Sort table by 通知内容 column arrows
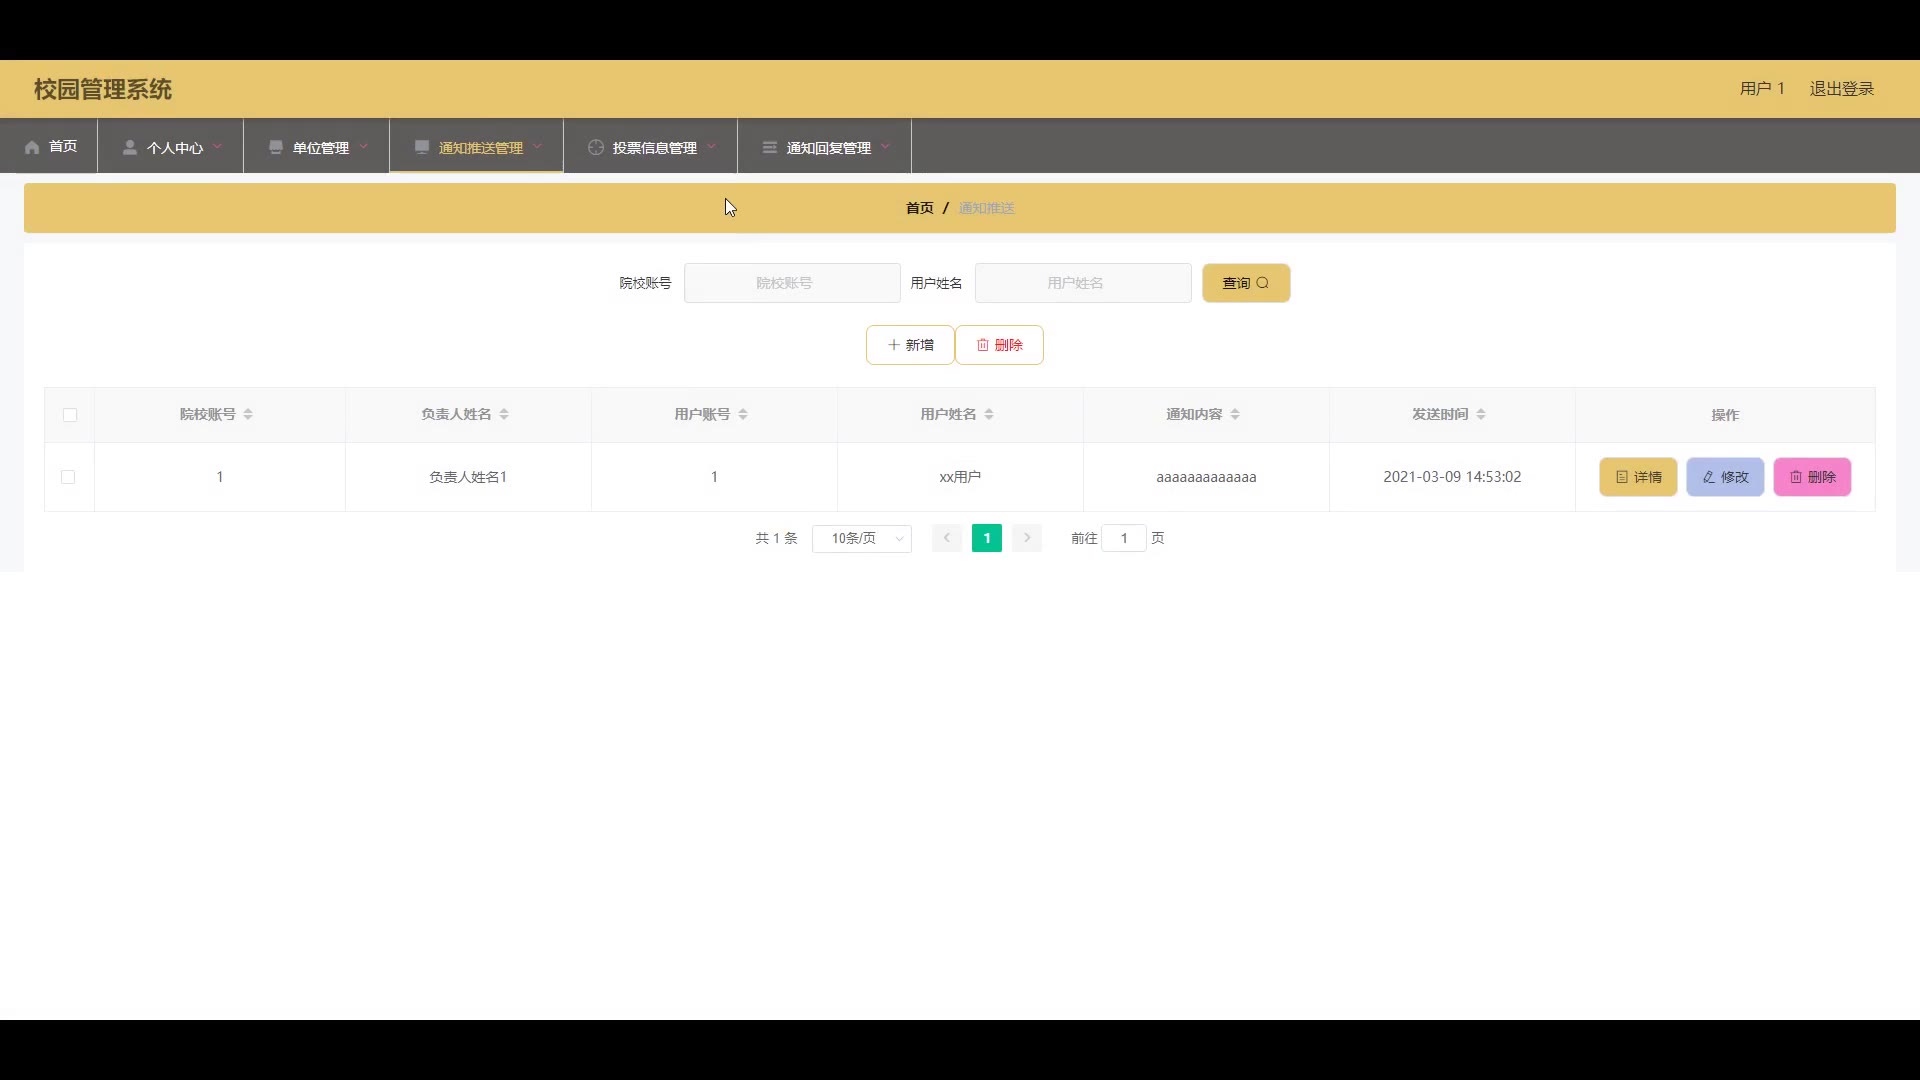This screenshot has height=1080, width=1920. (x=1235, y=414)
